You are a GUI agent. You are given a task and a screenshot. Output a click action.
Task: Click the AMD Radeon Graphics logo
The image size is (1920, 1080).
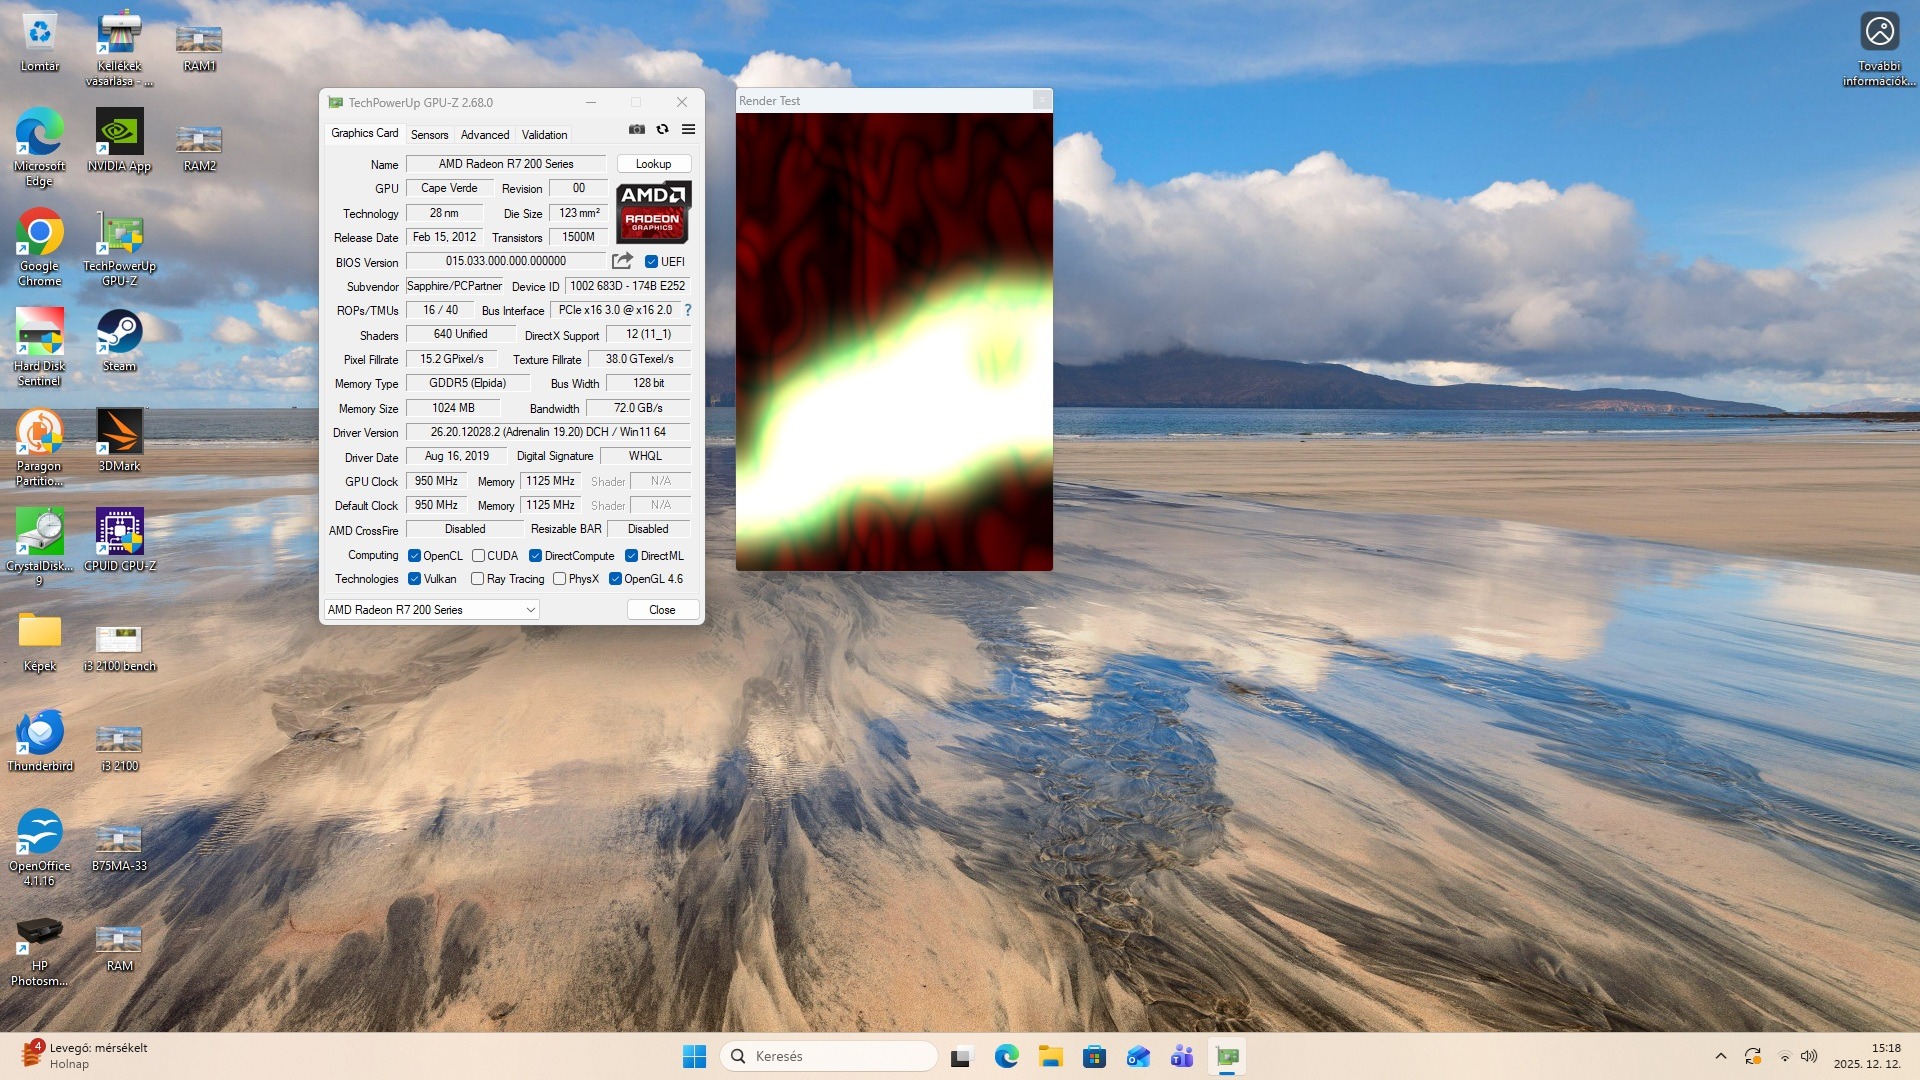point(653,212)
